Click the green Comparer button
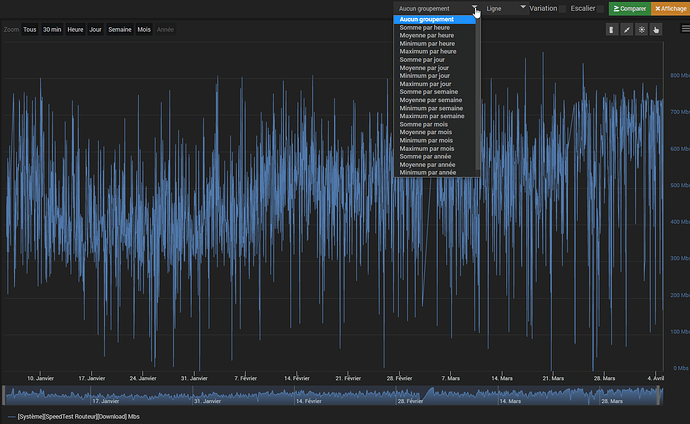The width and height of the screenshot is (690, 424). pos(629,8)
